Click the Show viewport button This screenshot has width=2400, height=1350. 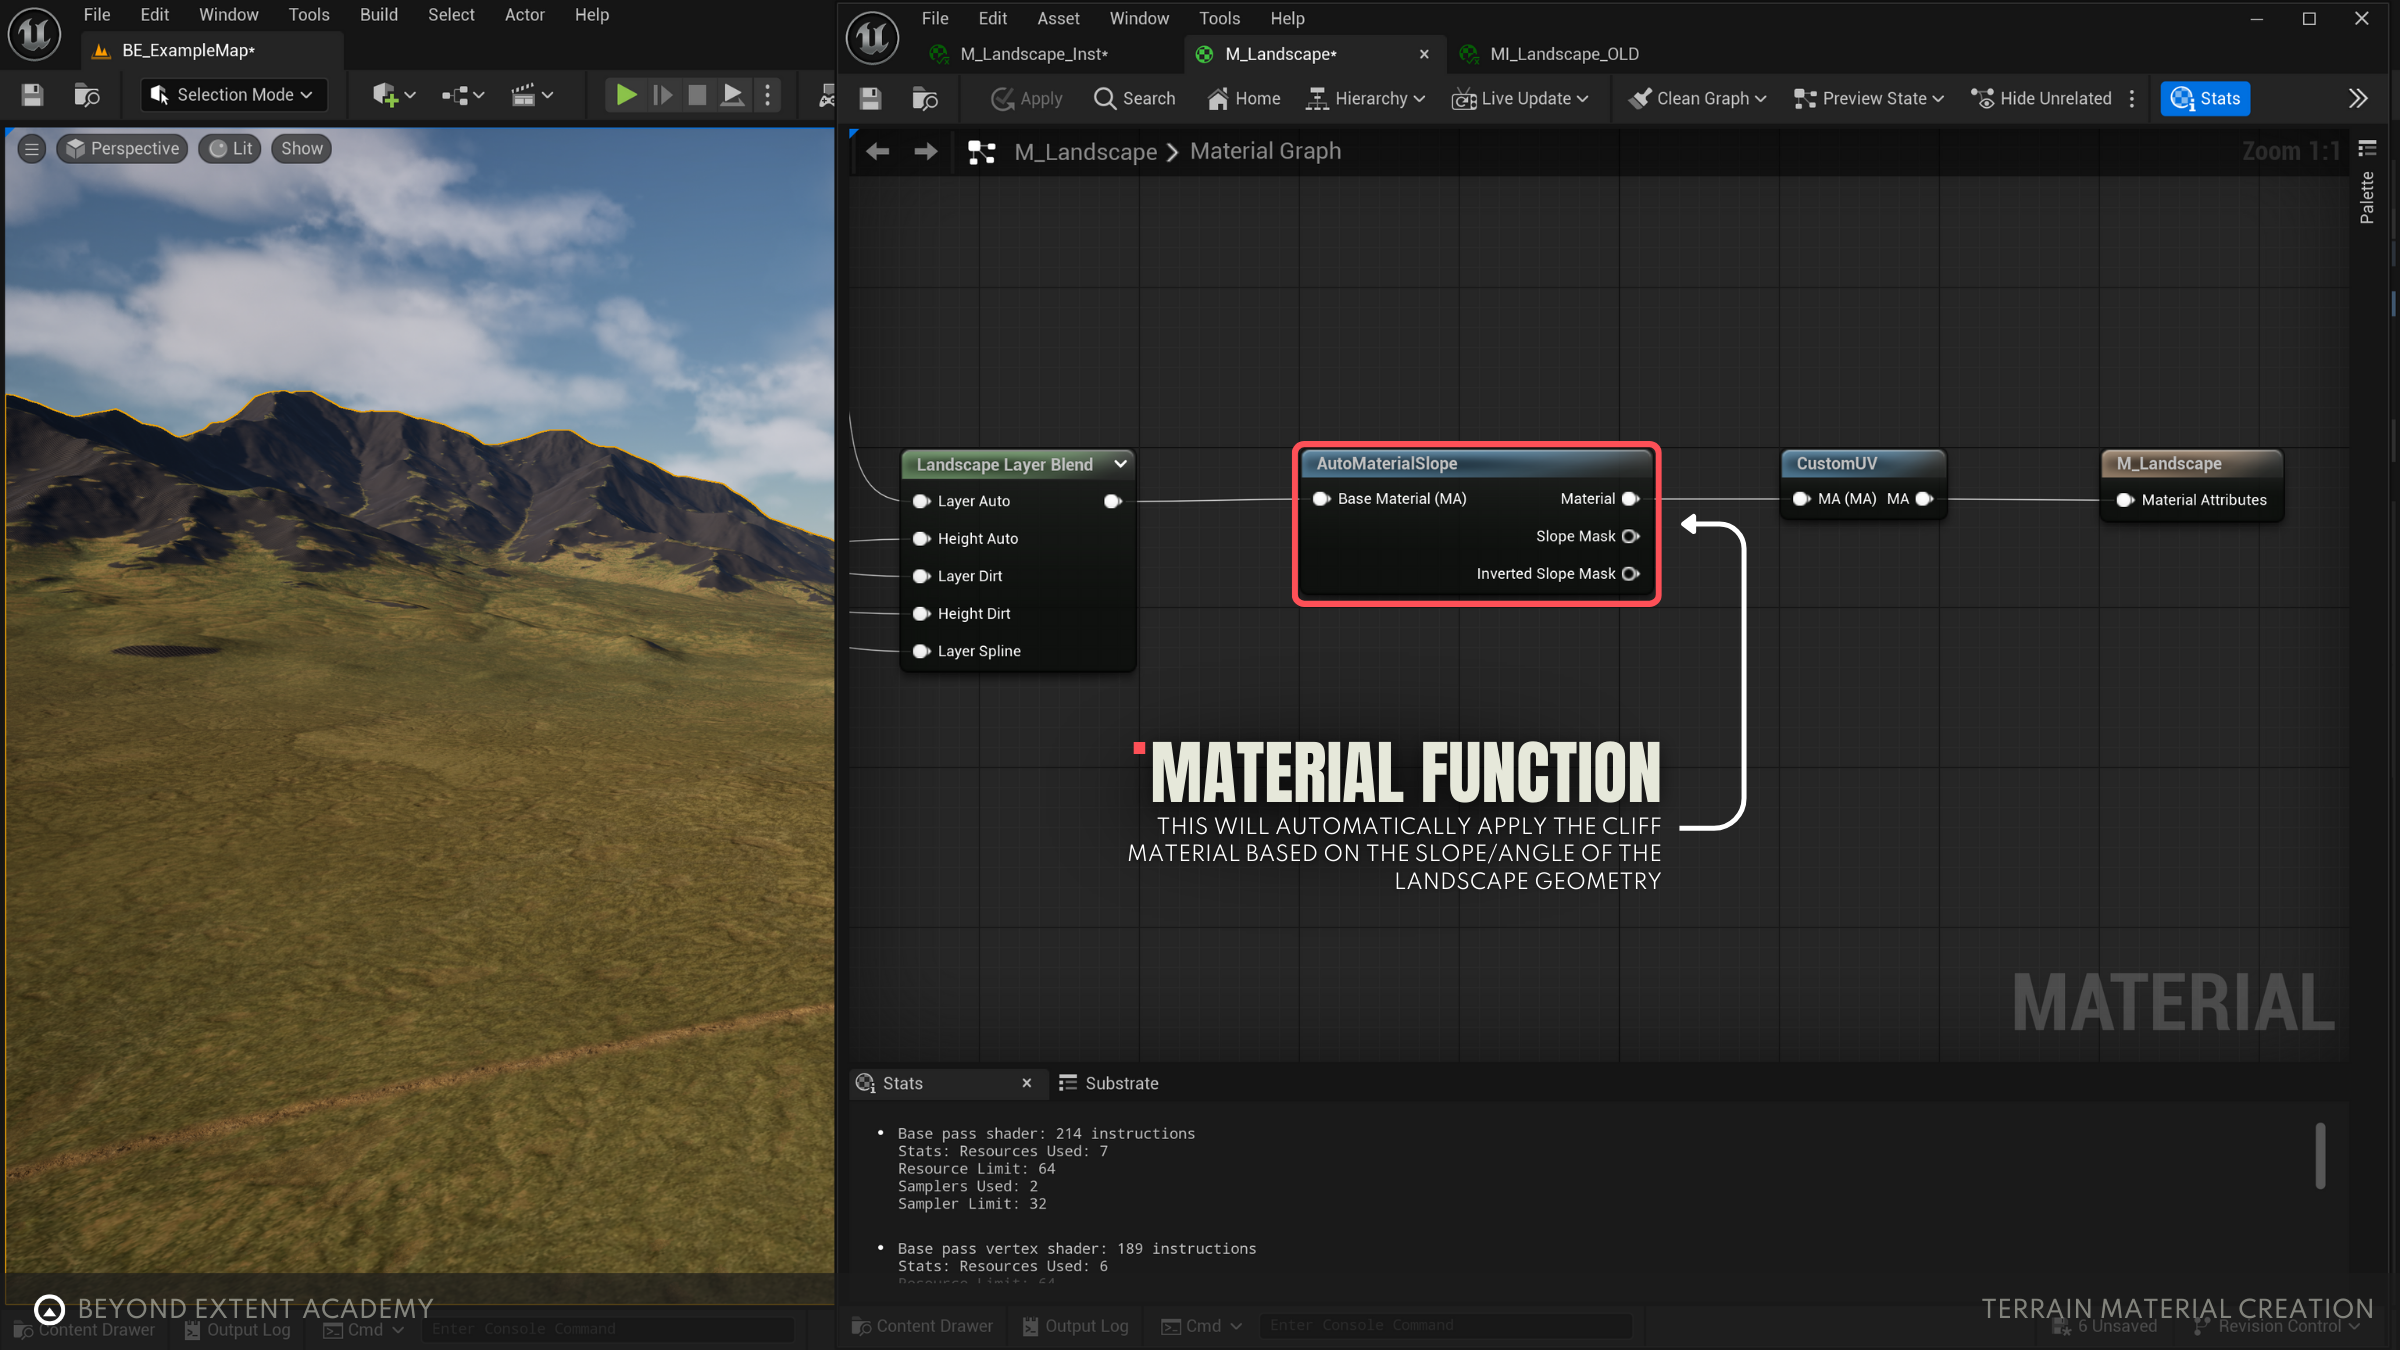(x=301, y=149)
